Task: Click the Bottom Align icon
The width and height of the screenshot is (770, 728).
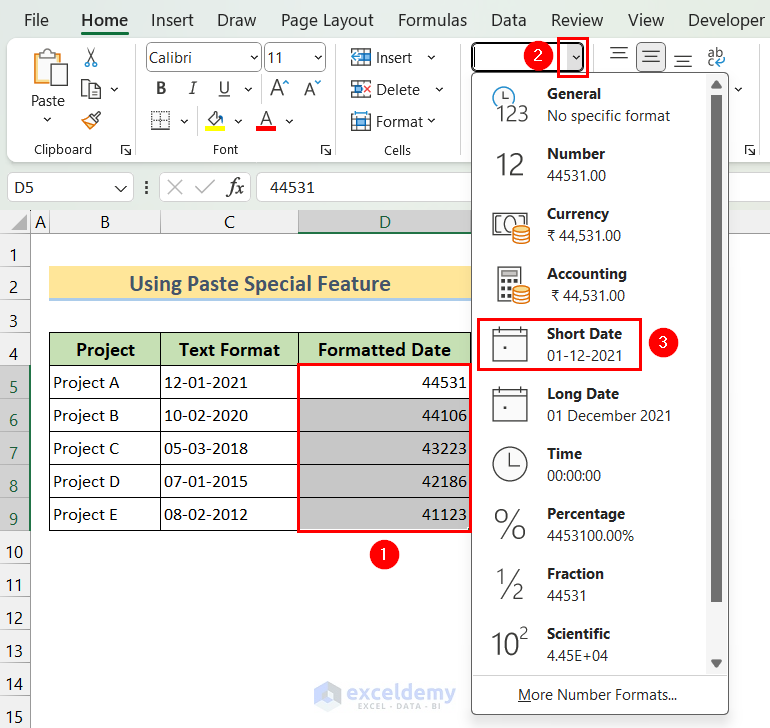Action: point(683,61)
